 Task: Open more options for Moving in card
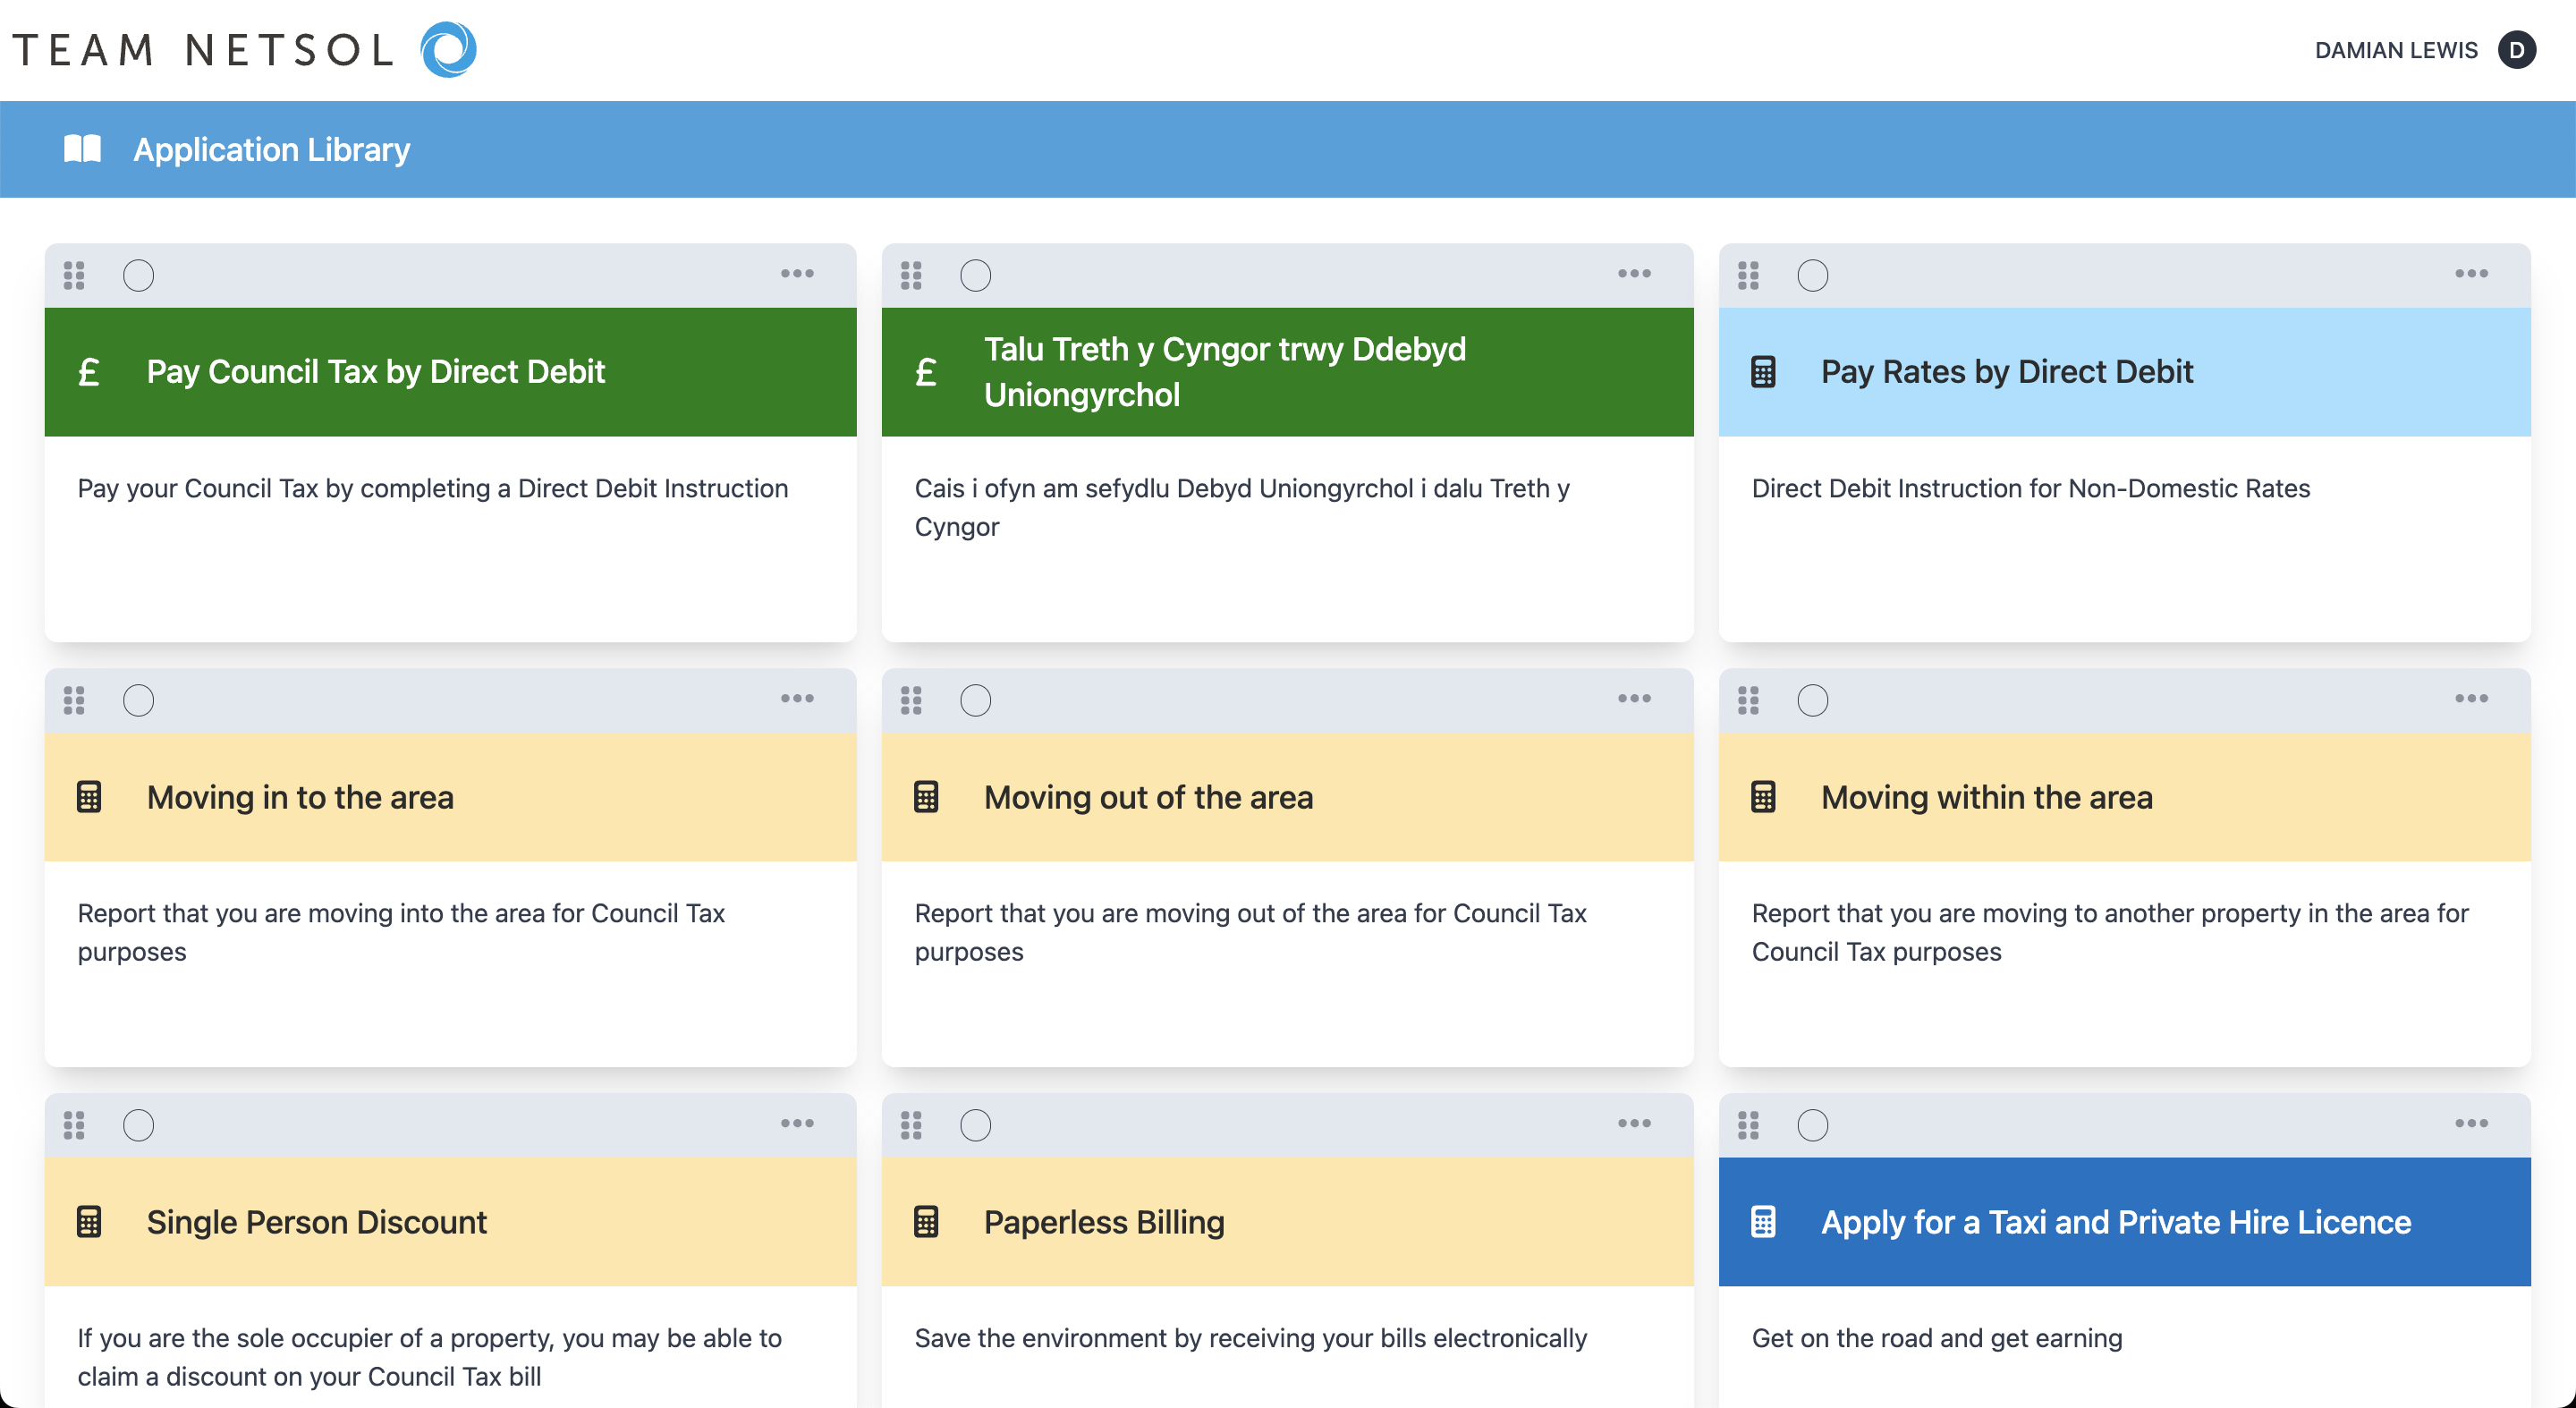[x=797, y=698]
